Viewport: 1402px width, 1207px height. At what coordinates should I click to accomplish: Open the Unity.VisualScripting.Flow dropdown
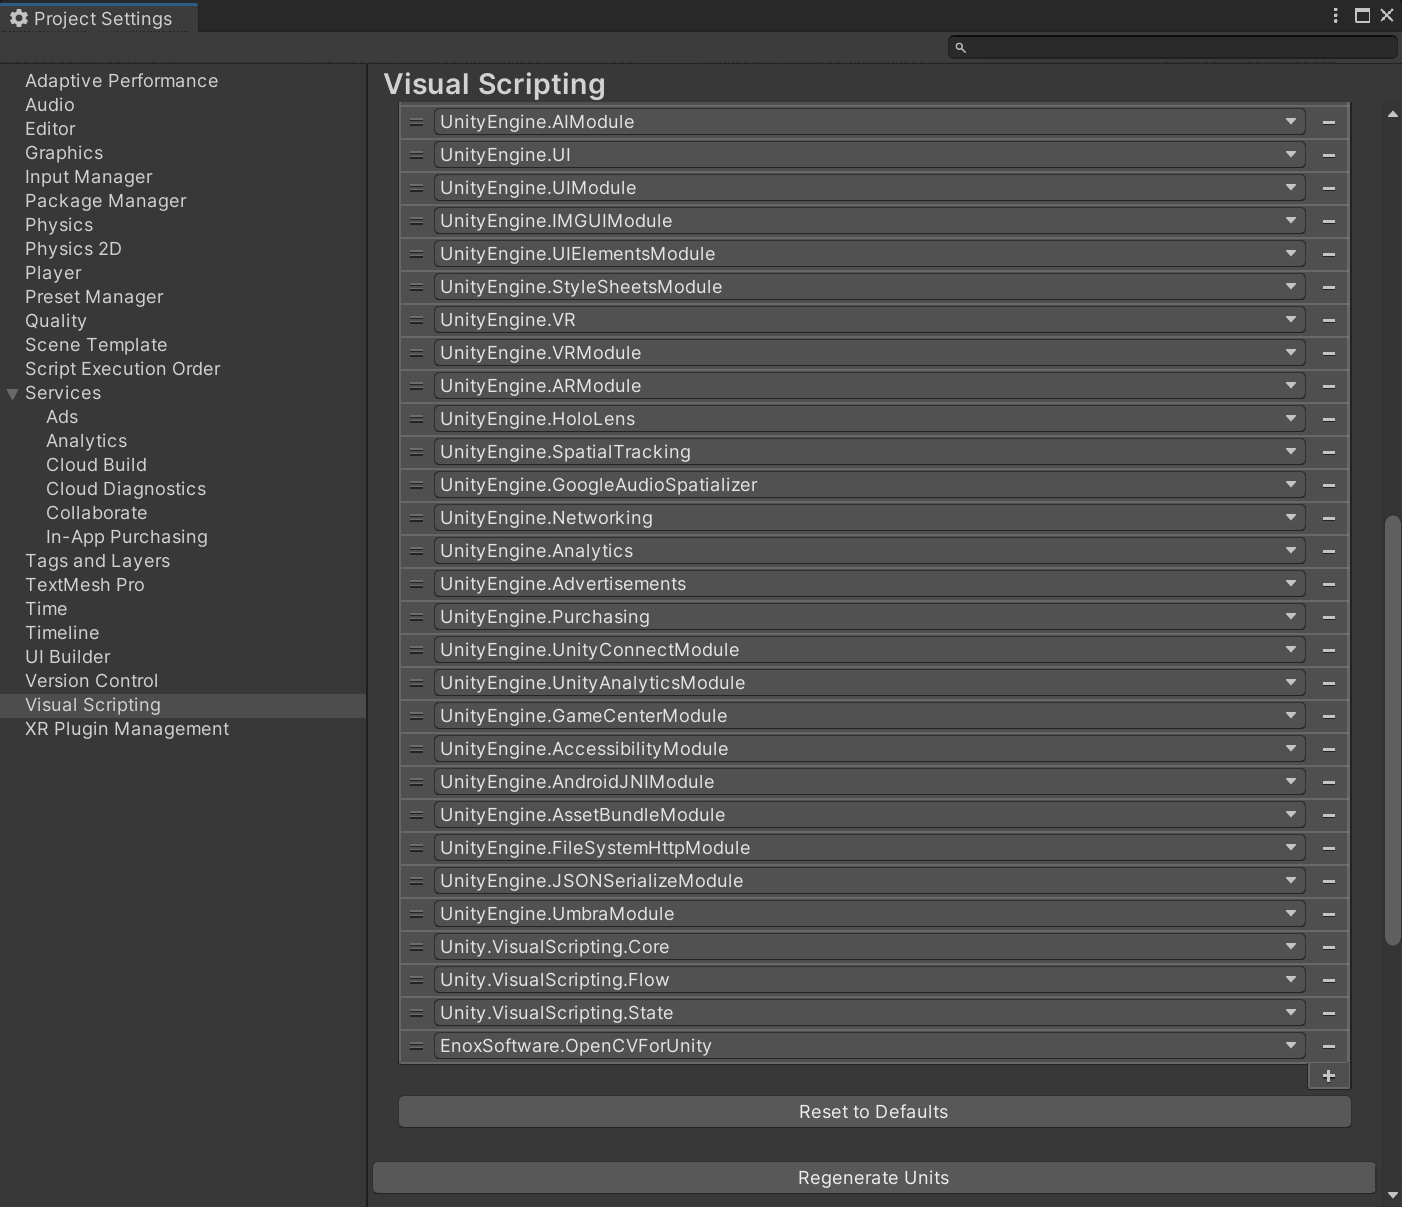pos(869,980)
